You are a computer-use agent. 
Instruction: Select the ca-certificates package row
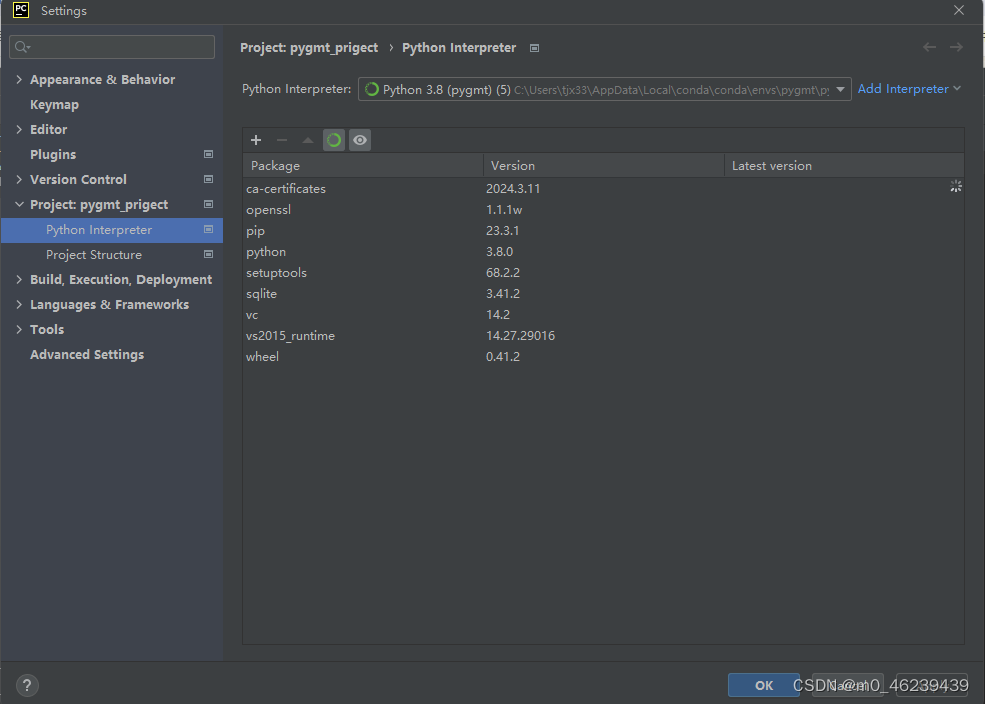pos(603,188)
